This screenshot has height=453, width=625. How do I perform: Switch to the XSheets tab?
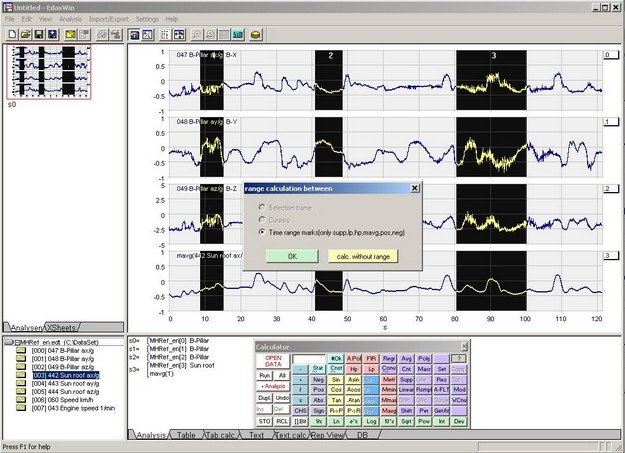(x=63, y=327)
